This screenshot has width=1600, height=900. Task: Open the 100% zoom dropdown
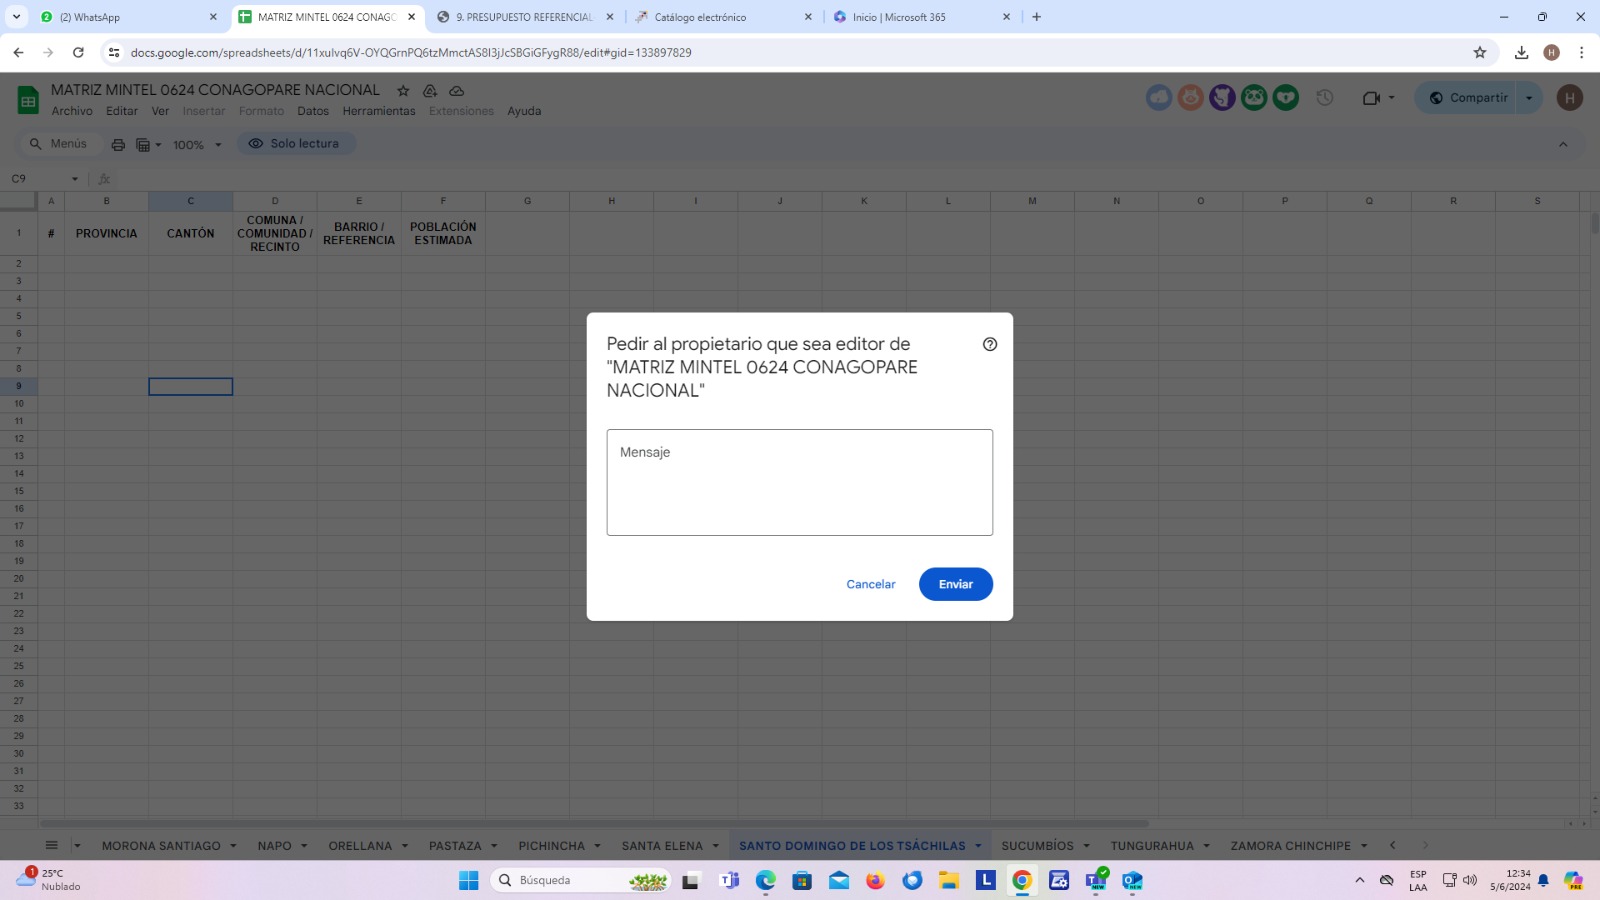click(197, 145)
